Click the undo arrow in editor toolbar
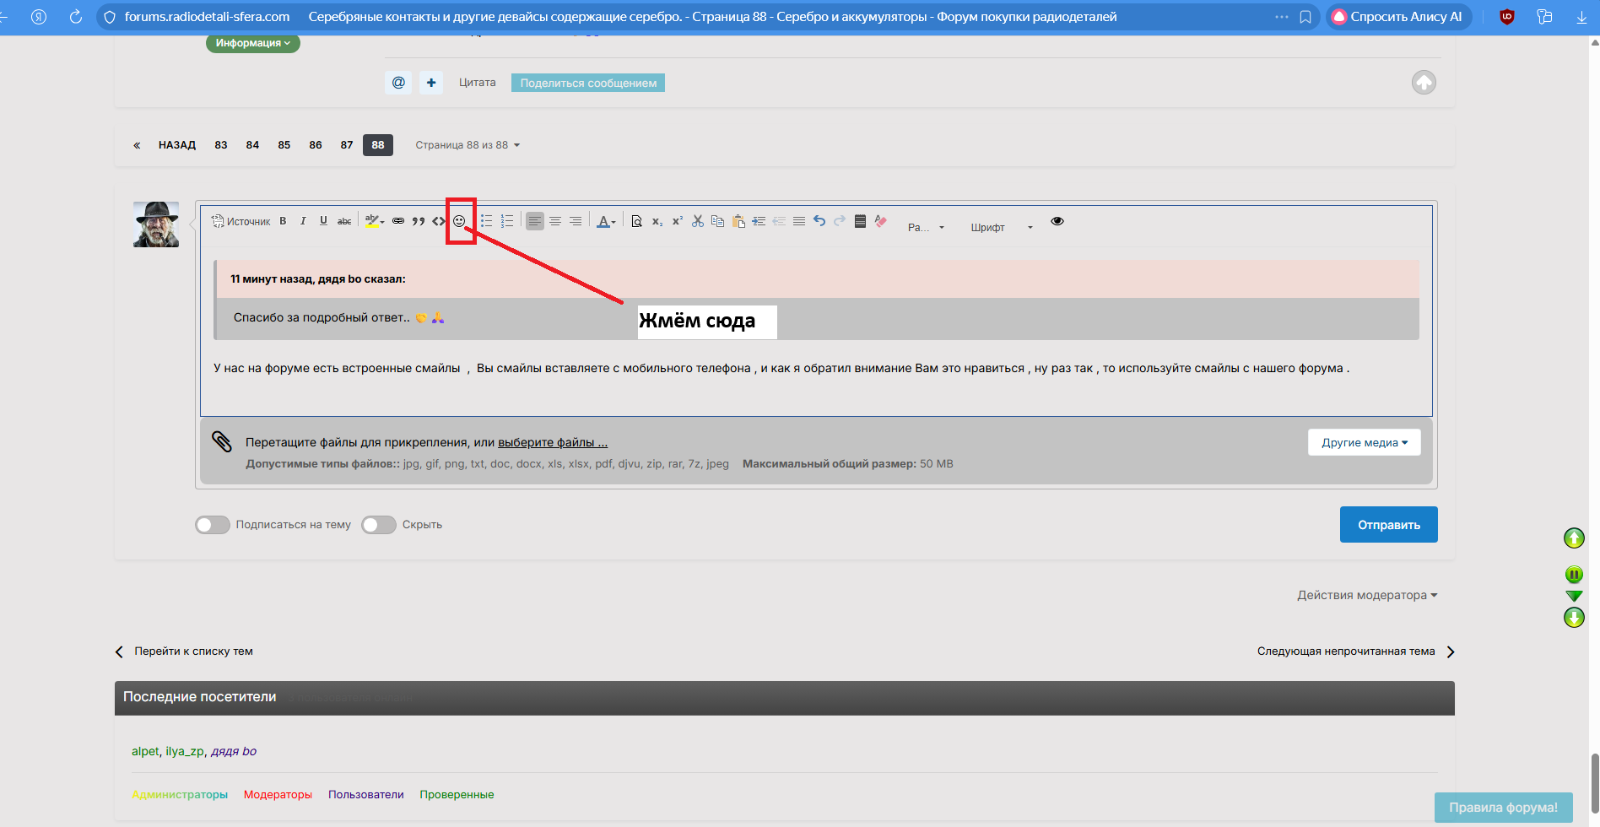This screenshot has width=1600, height=827. click(819, 221)
